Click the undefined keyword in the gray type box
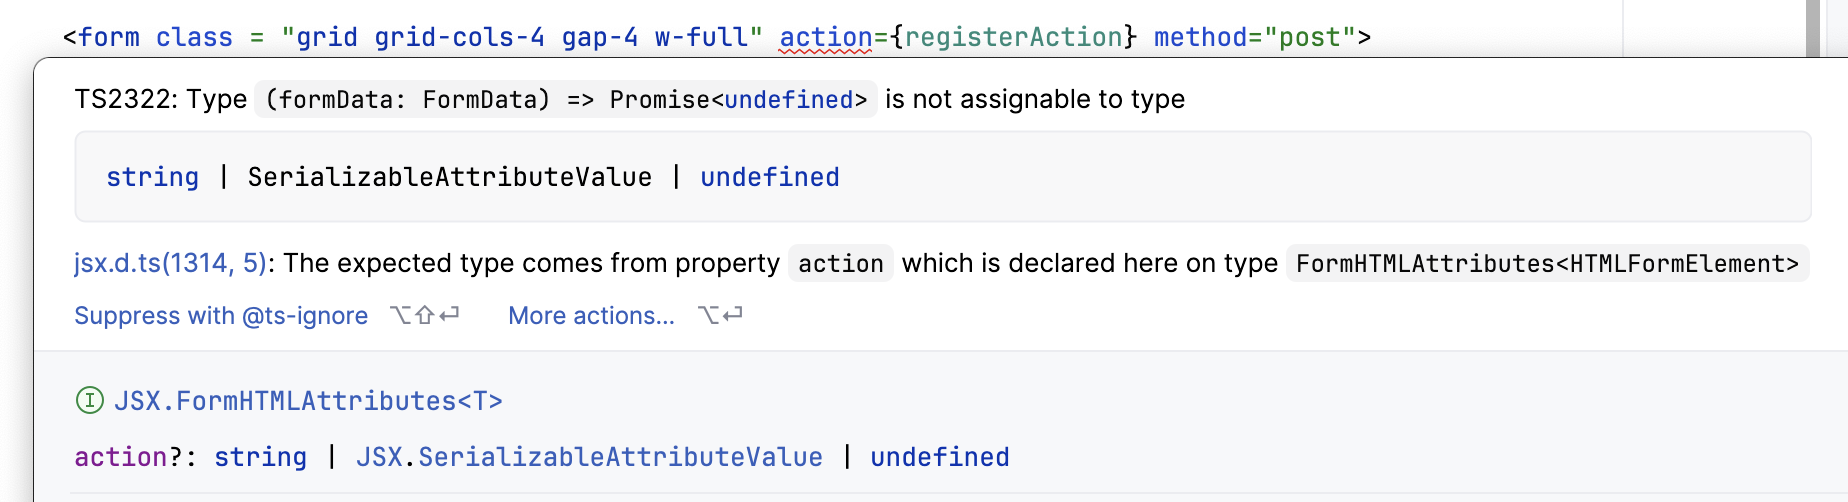1848x502 pixels. click(769, 177)
